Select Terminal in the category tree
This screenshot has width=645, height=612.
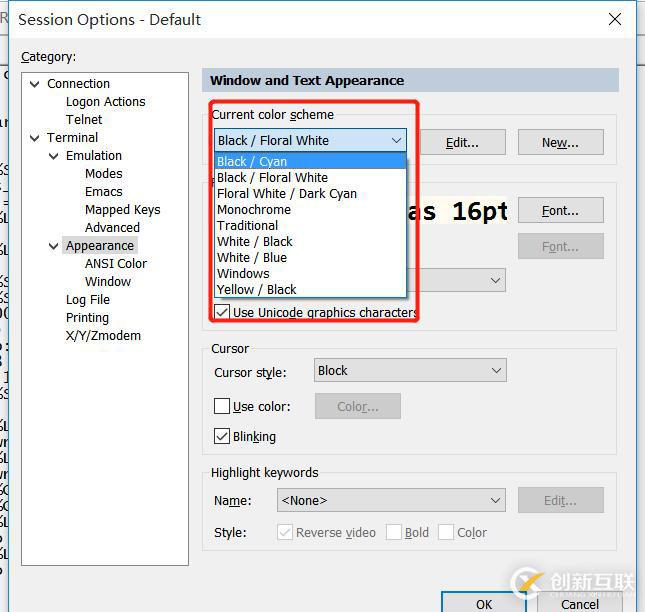click(x=72, y=137)
